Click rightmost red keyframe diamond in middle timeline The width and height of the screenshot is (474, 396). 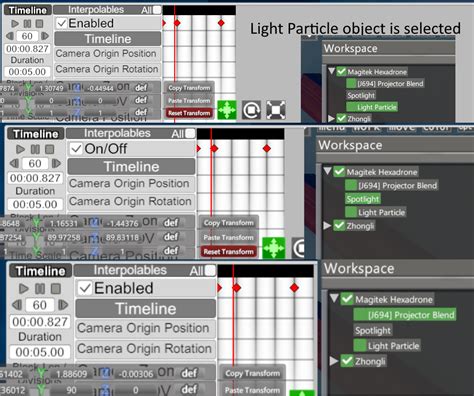point(267,148)
